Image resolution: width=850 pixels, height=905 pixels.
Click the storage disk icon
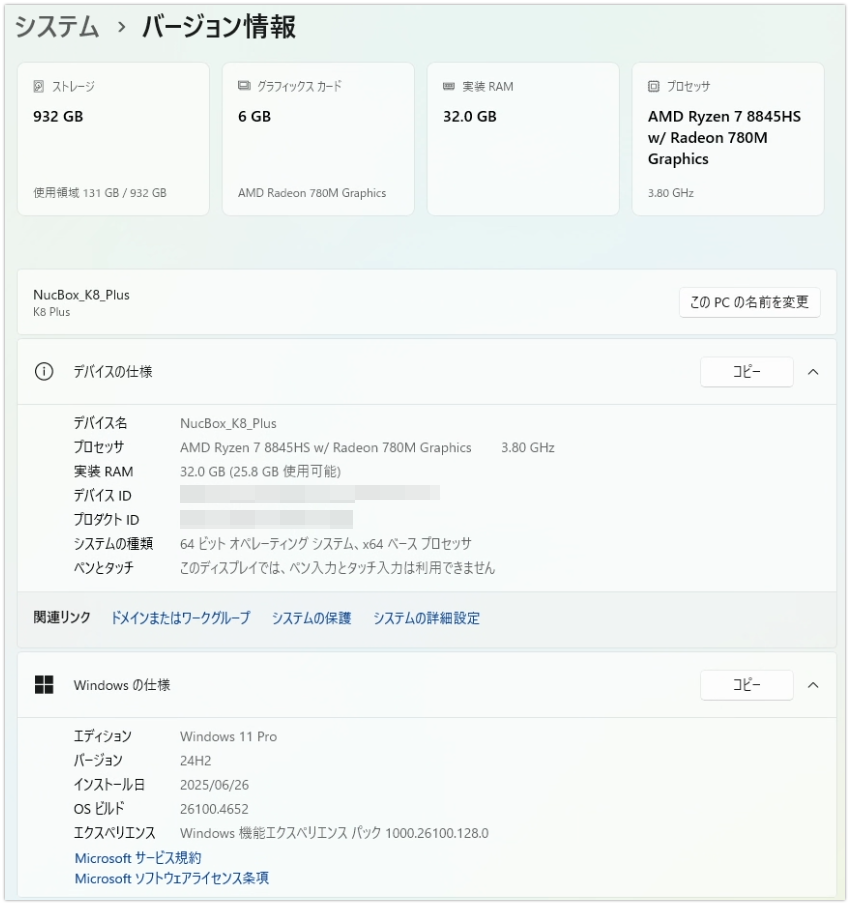[x=39, y=87]
